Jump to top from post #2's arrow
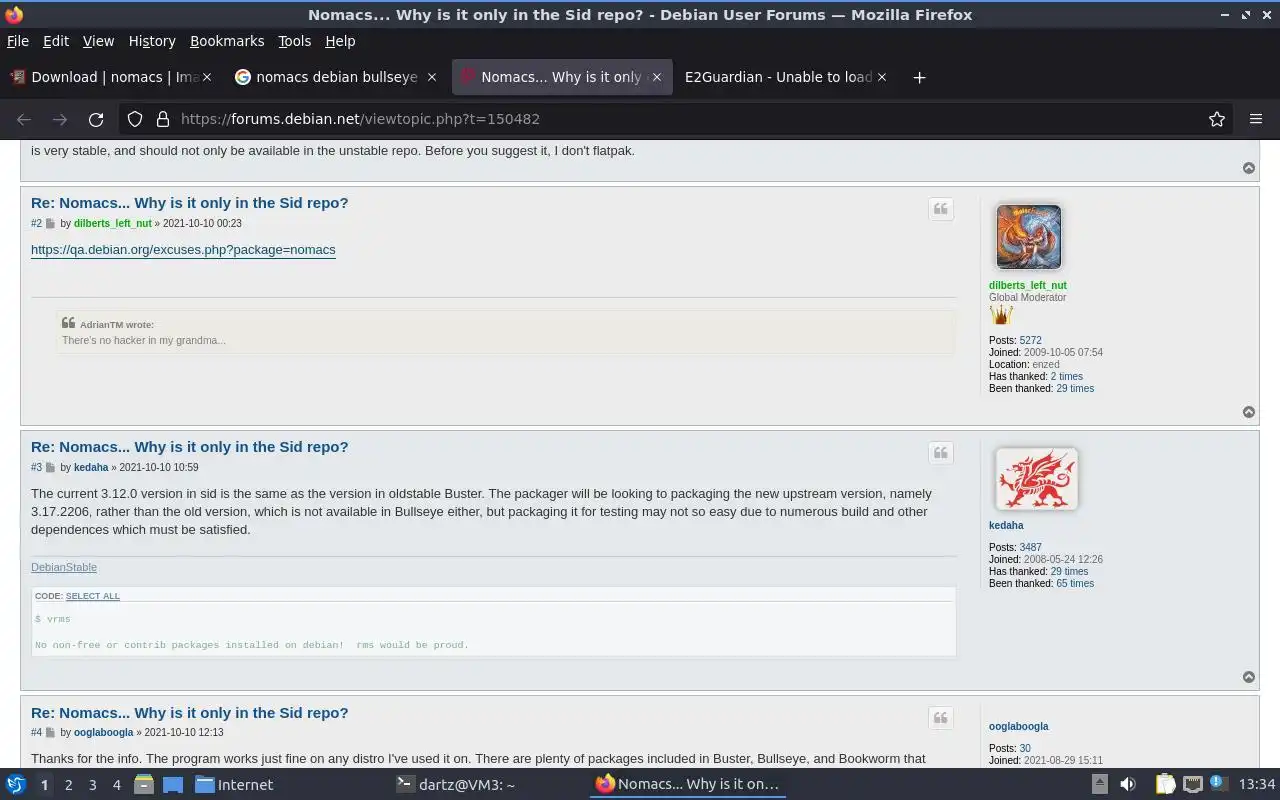 pyautogui.click(x=1249, y=412)
